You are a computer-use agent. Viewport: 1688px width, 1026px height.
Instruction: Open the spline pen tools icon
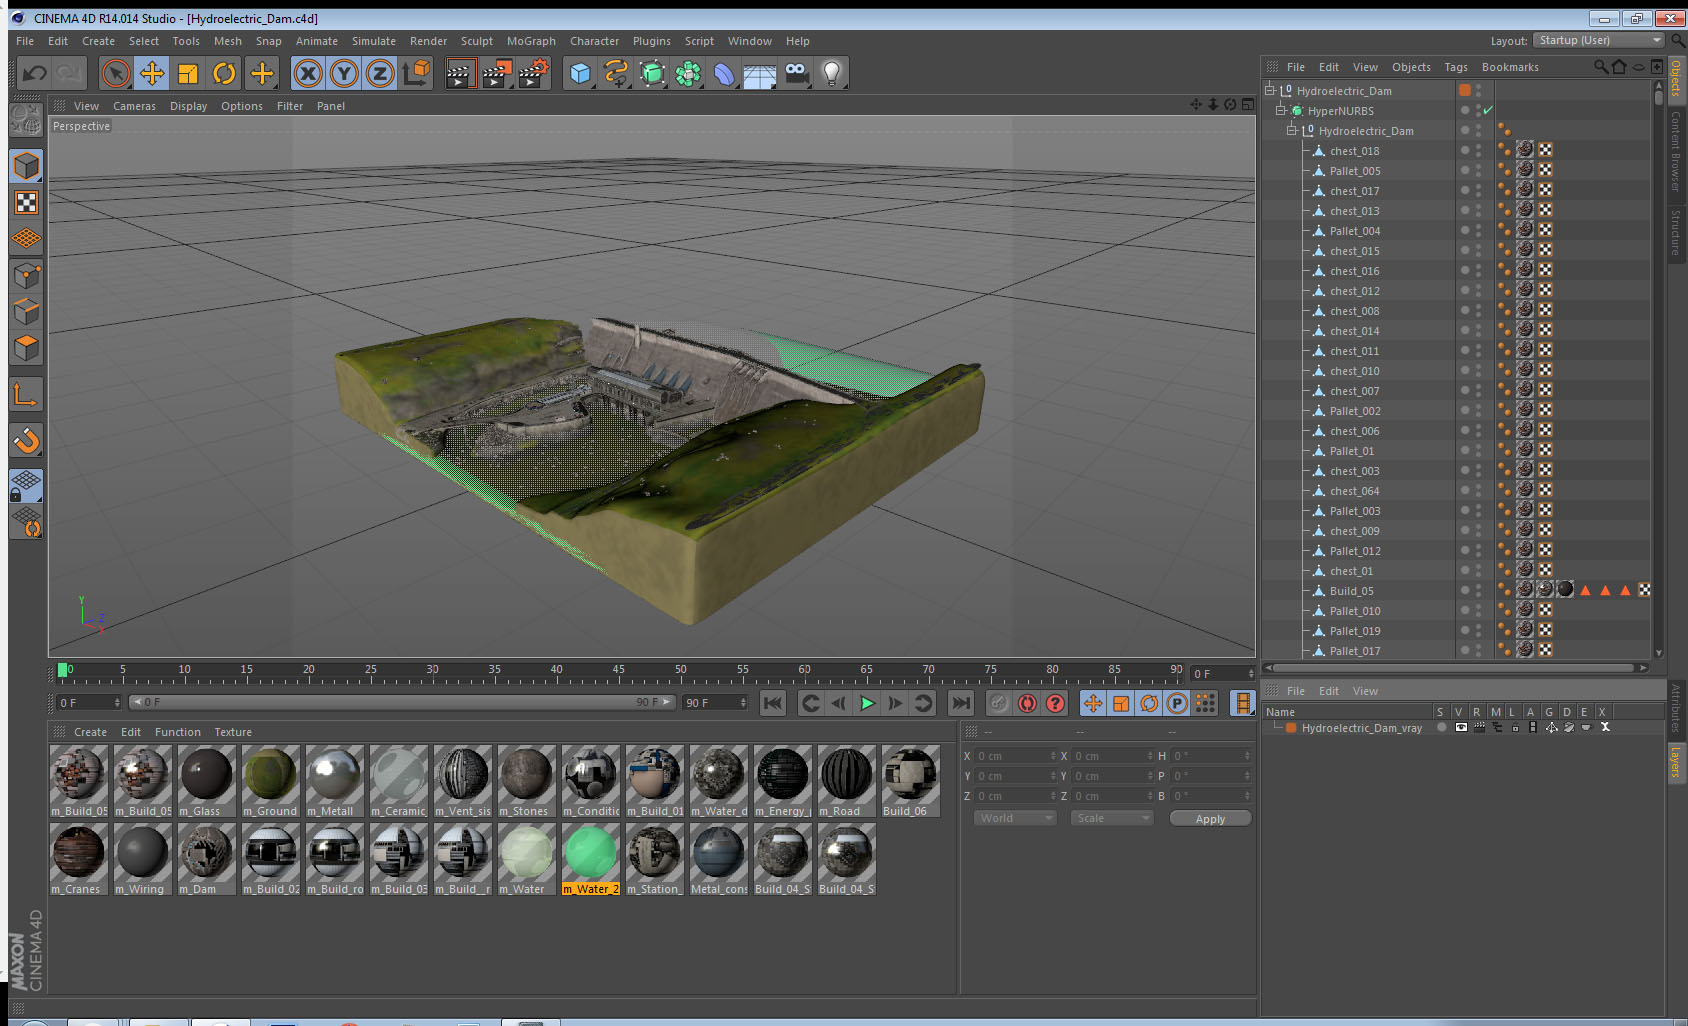616,73
